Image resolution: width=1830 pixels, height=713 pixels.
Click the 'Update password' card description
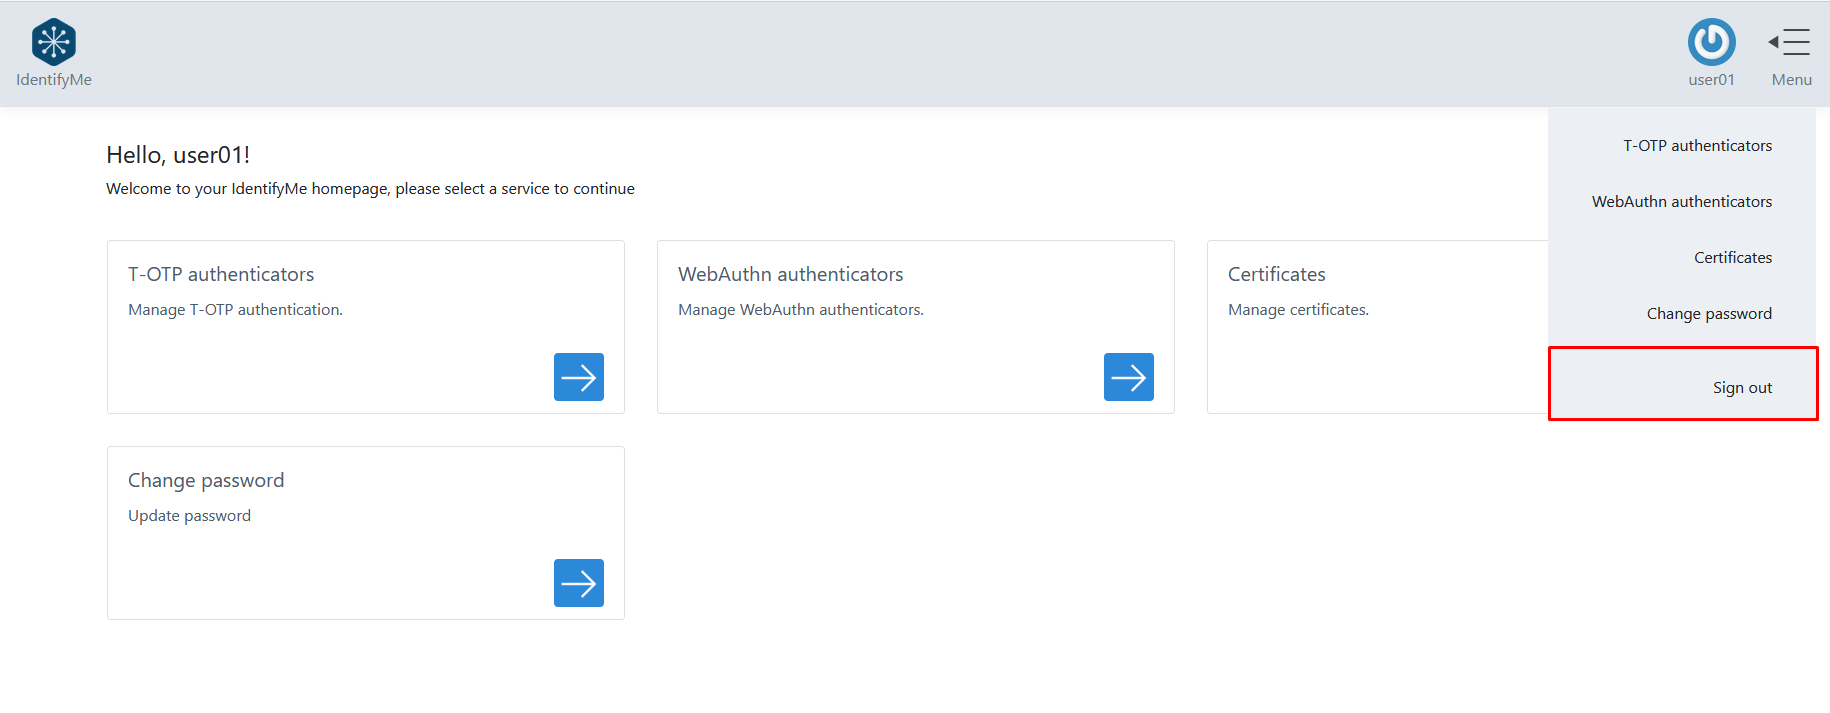pos(189,516)
